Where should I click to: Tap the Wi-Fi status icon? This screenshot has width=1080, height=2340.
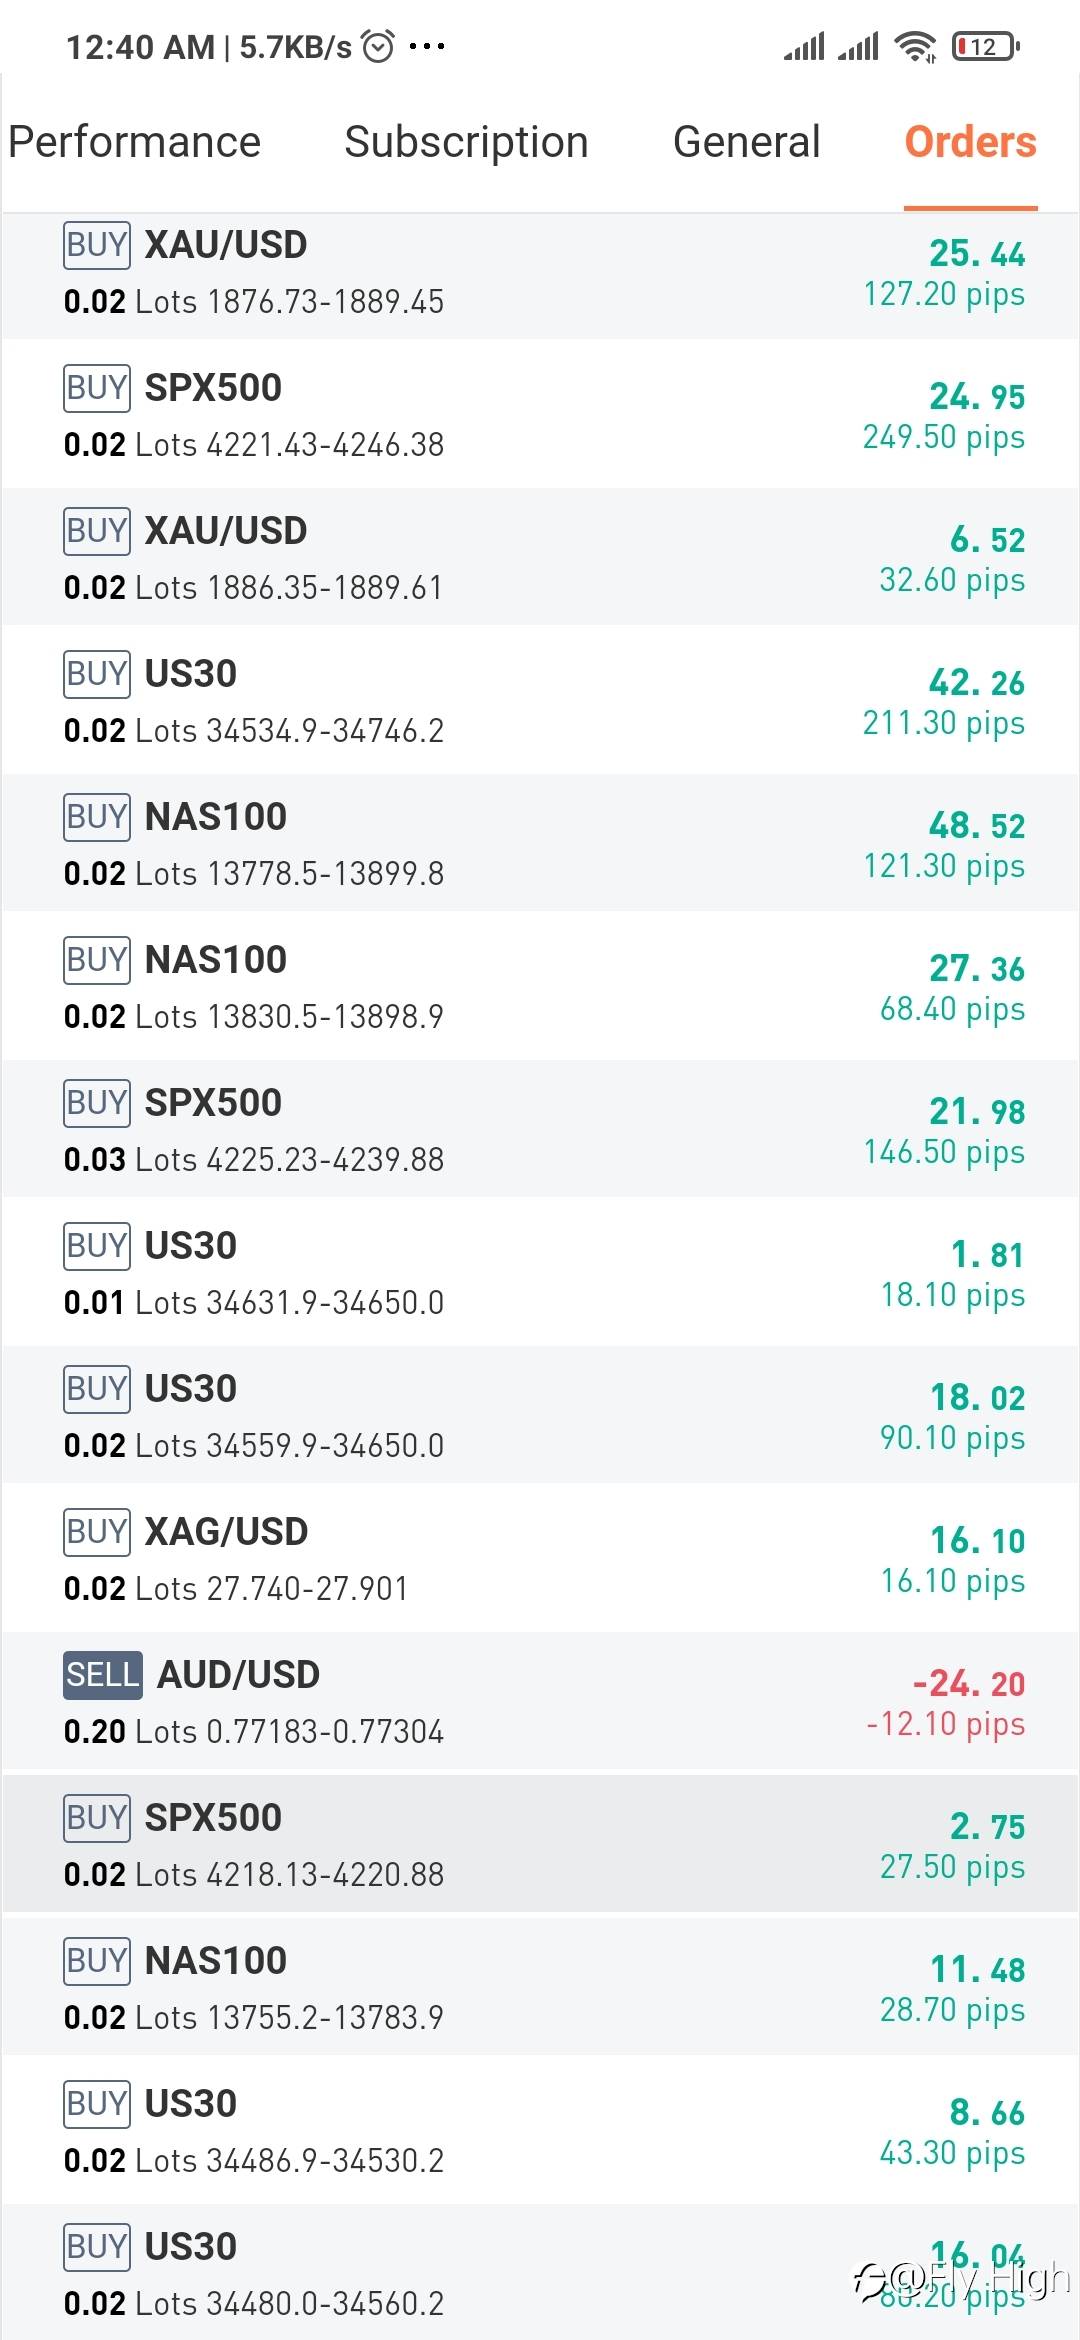pos(914,46)
